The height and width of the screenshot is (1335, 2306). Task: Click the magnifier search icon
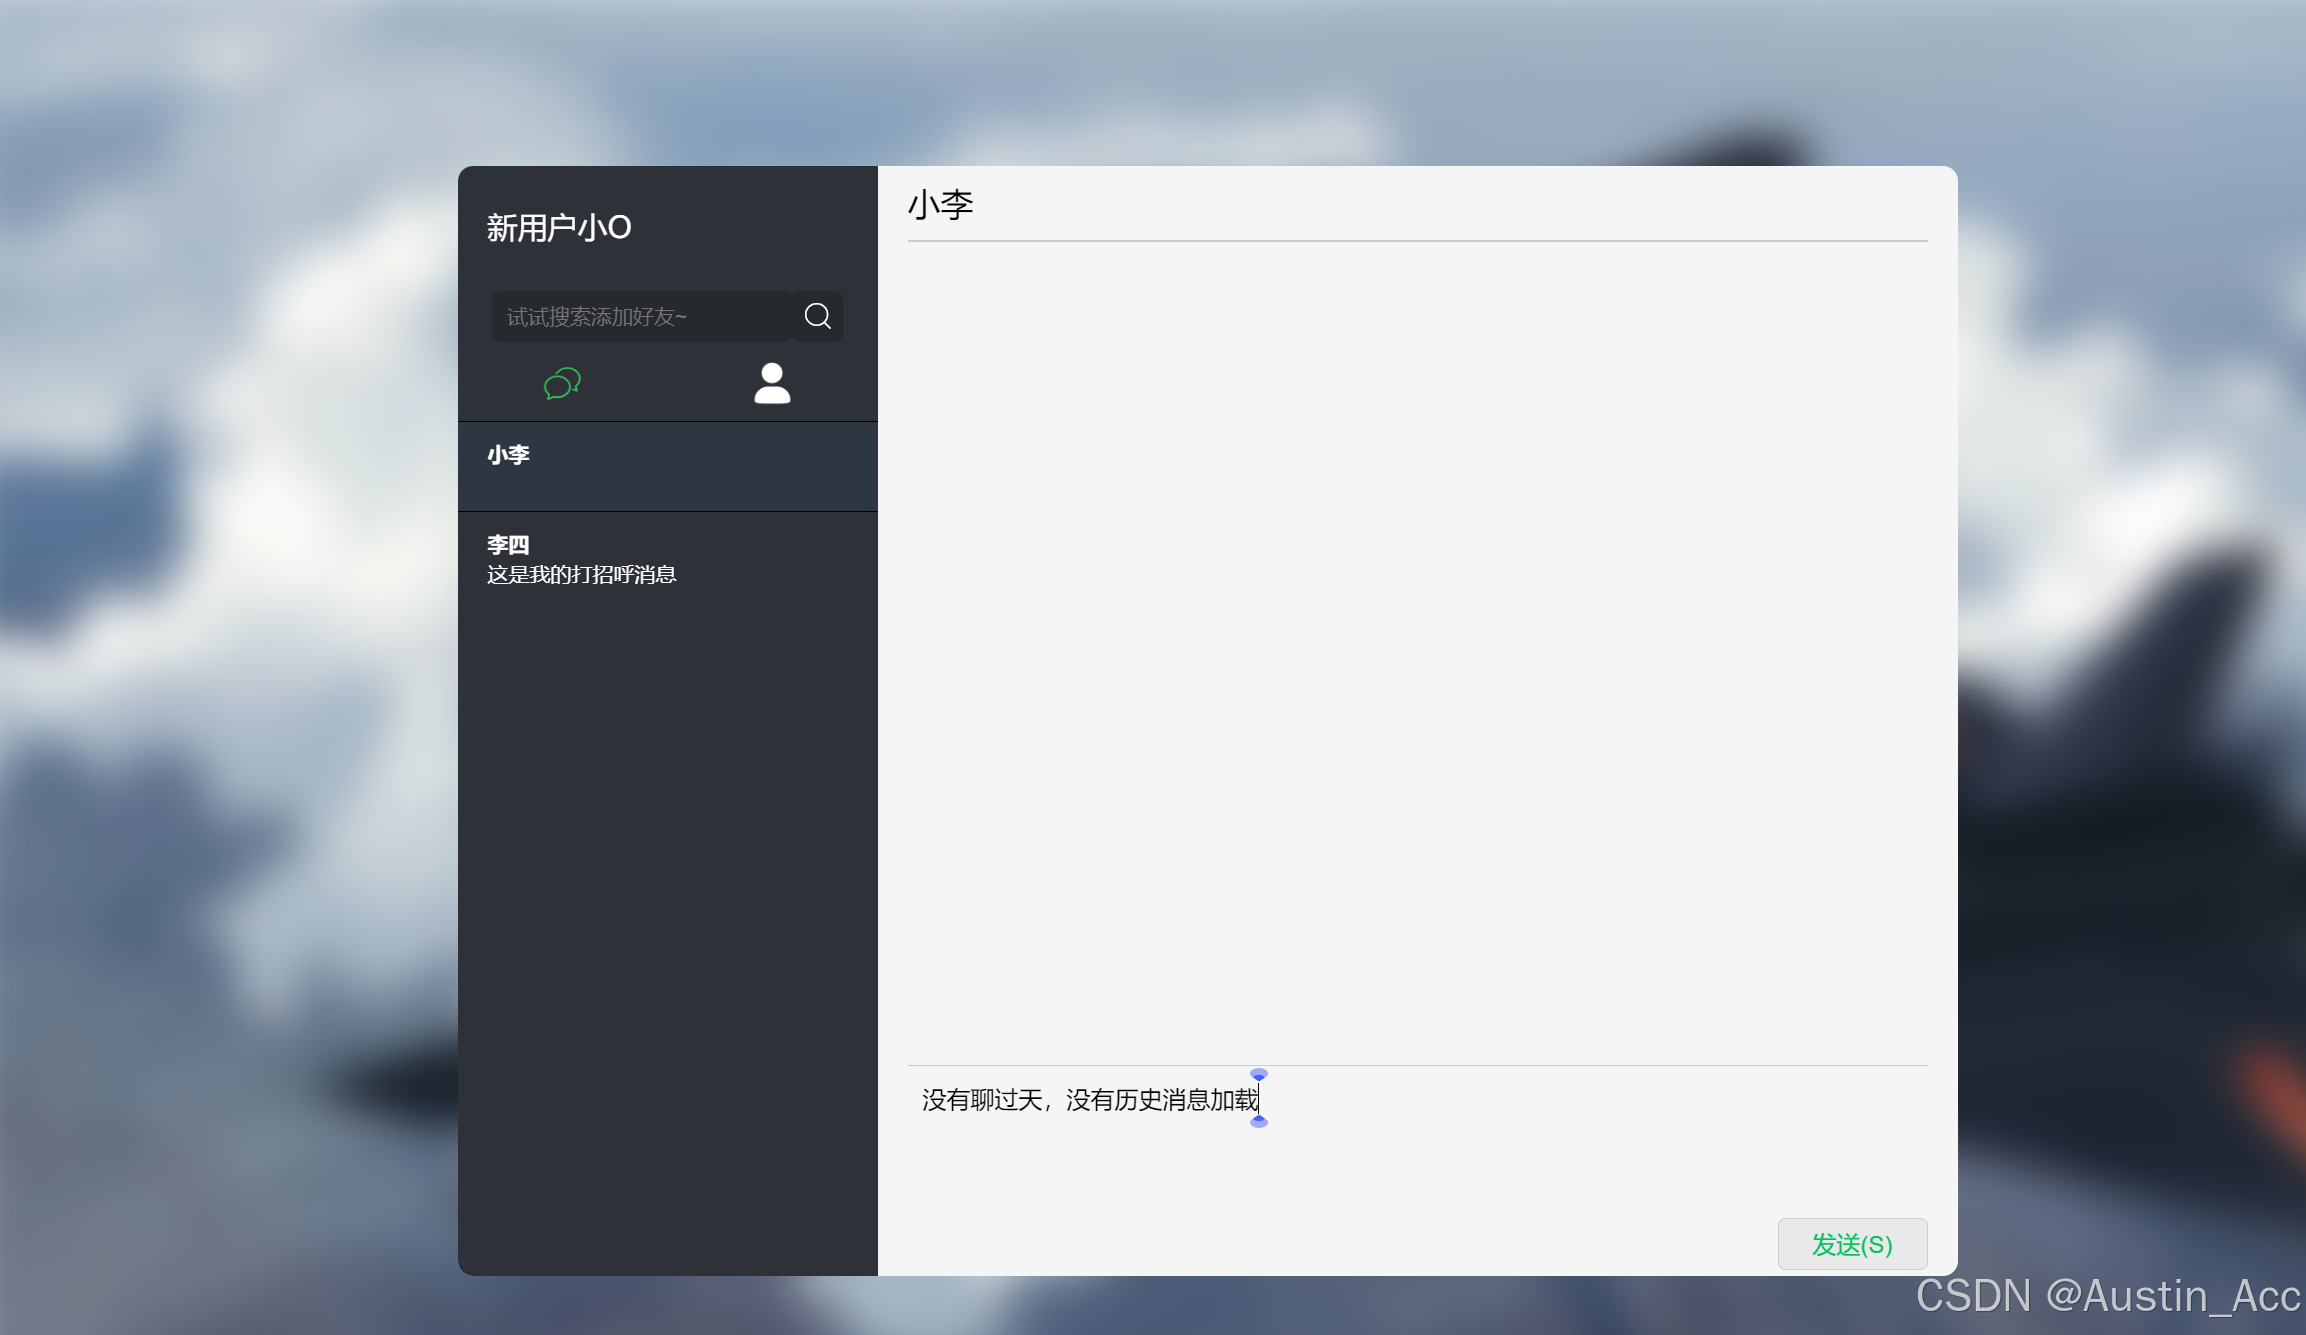[x=817, y=316]
